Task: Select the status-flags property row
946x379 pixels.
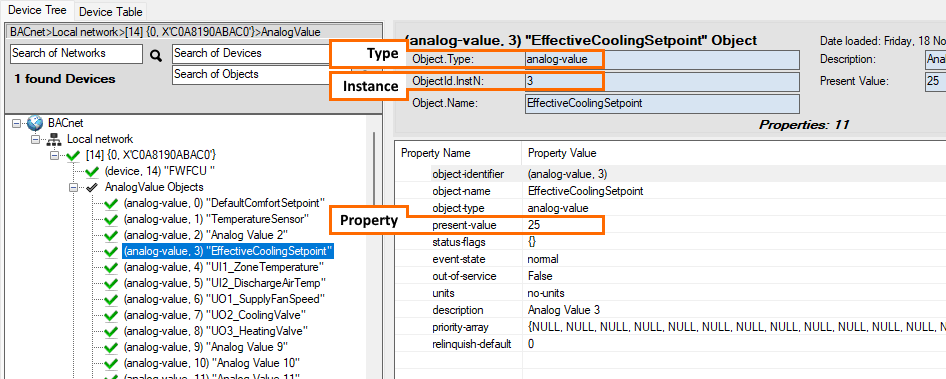Action: click(x=670, y=242)
